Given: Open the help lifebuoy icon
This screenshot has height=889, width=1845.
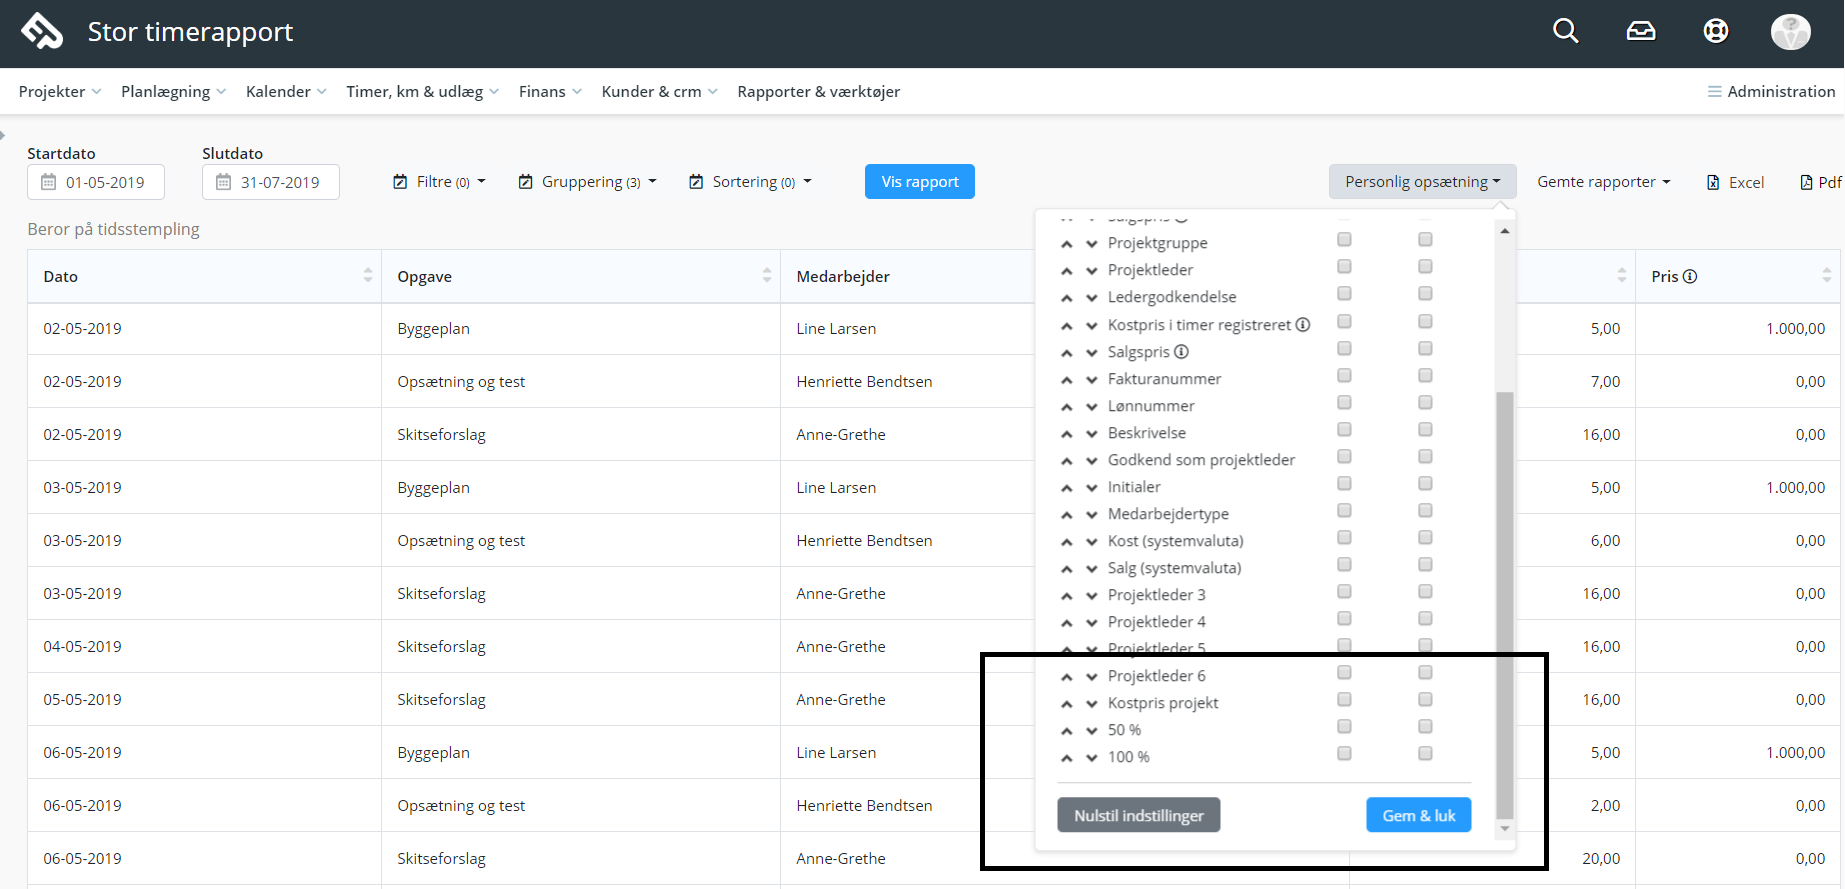Looking at the screenshot, I should pyautogui.click(x=1716, y=32).
